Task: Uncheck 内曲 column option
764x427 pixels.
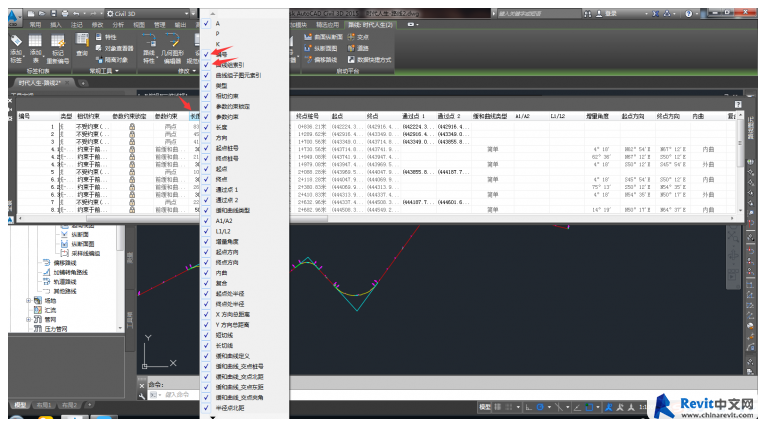Action: [207, 273]
